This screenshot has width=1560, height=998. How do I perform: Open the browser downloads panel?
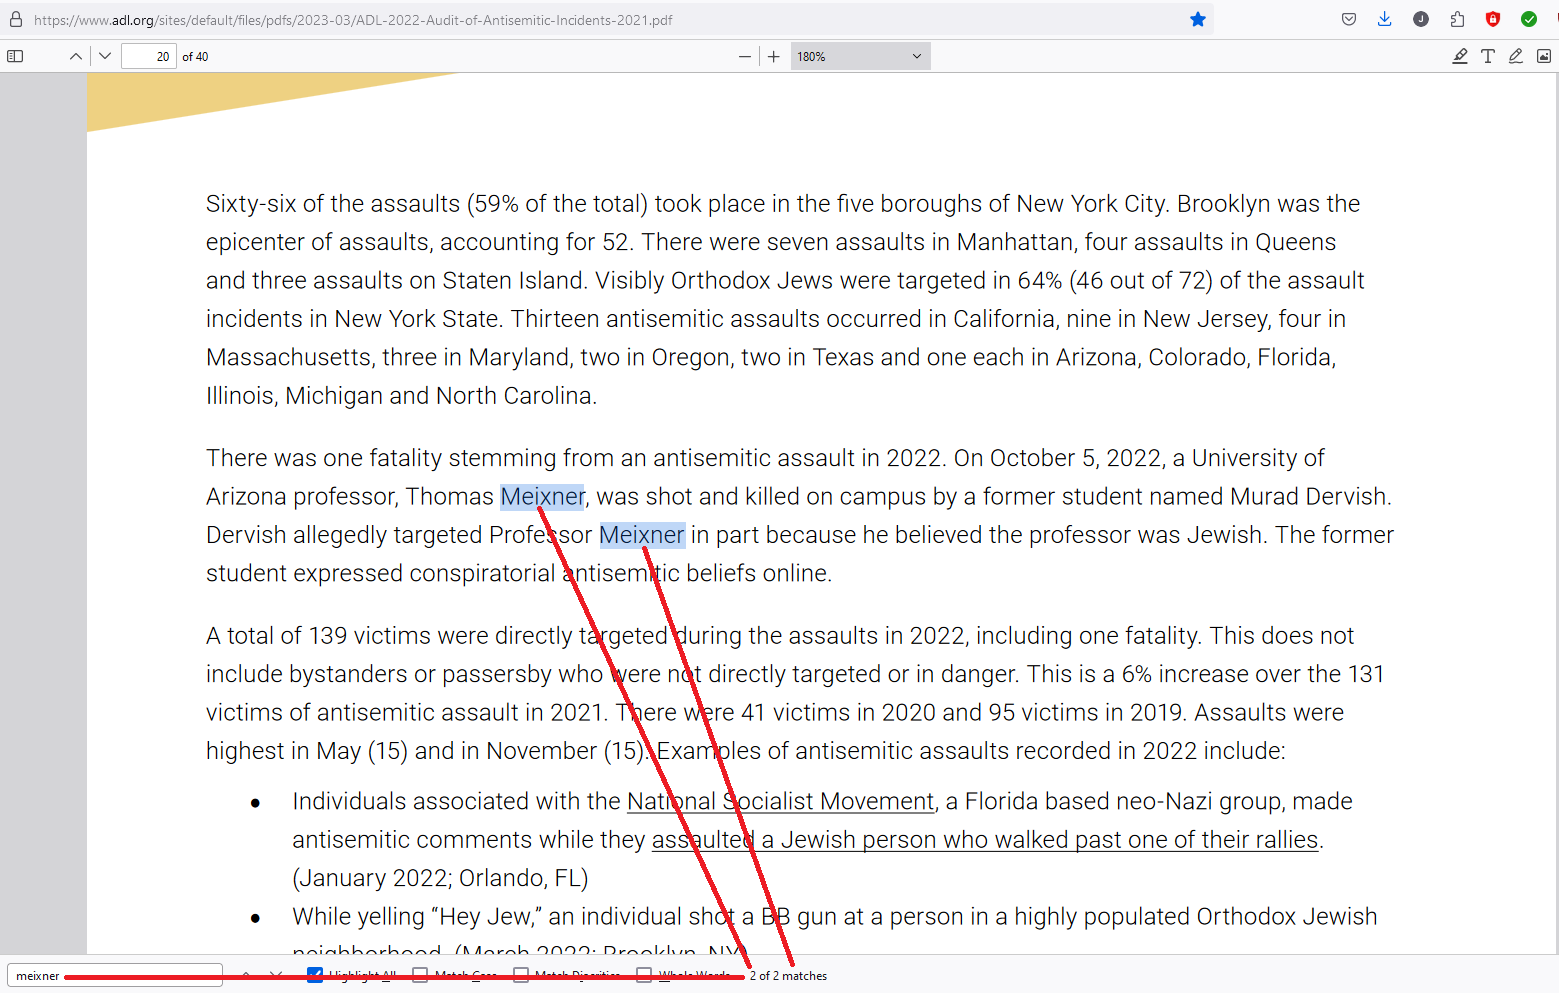(x=1385, y=20)
